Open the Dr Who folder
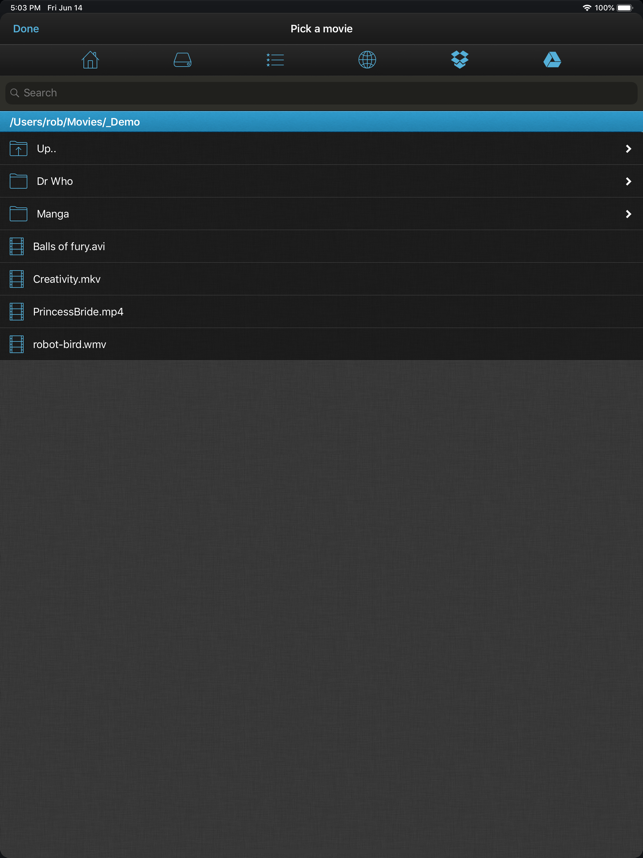643x858 pixels. coord(321,181)
